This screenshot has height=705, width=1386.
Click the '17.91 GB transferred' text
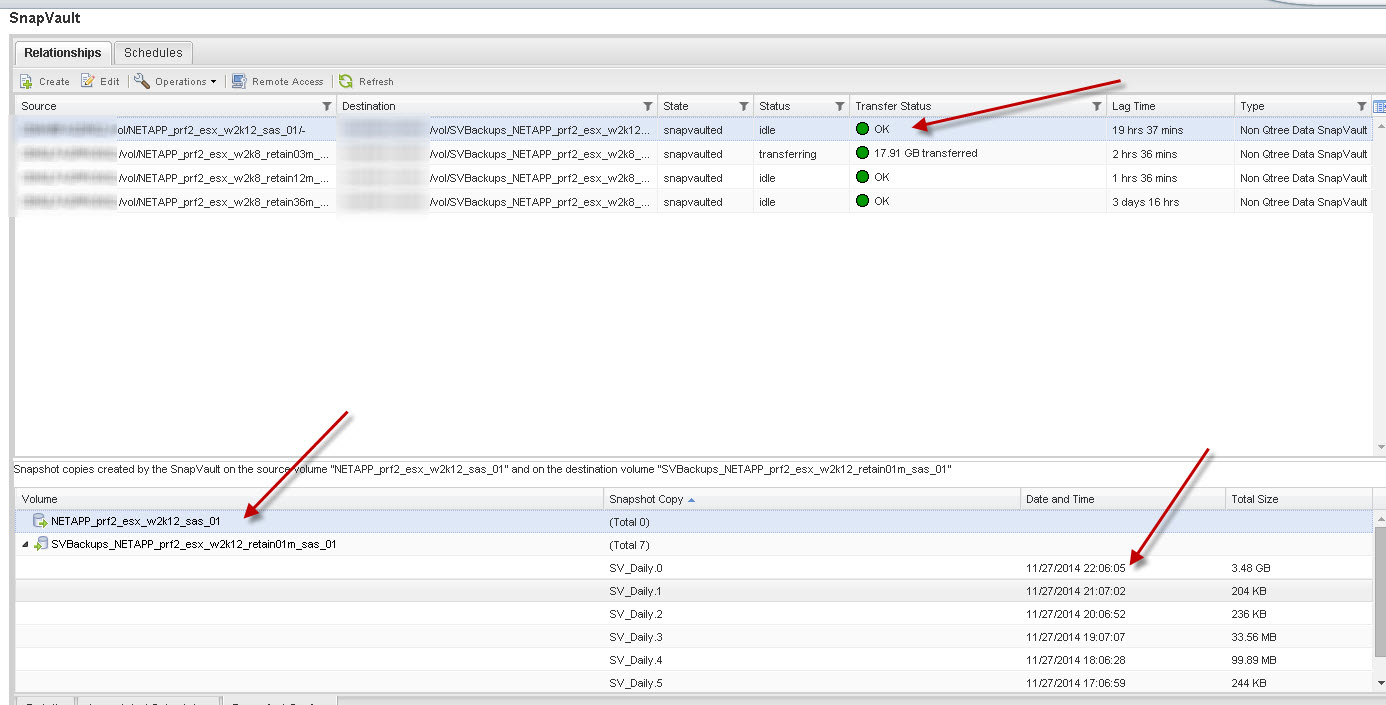pyautogui.click(x=926, y=153)
